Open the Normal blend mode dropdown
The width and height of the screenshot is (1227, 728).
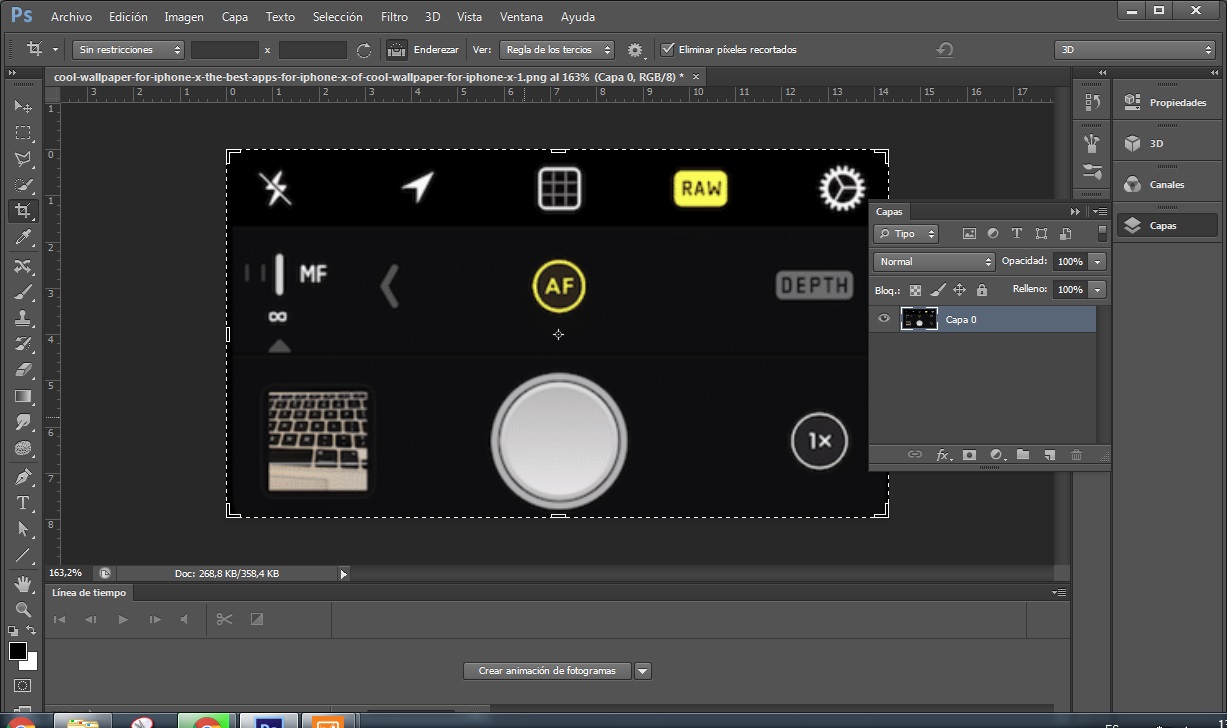coord(933,261)
